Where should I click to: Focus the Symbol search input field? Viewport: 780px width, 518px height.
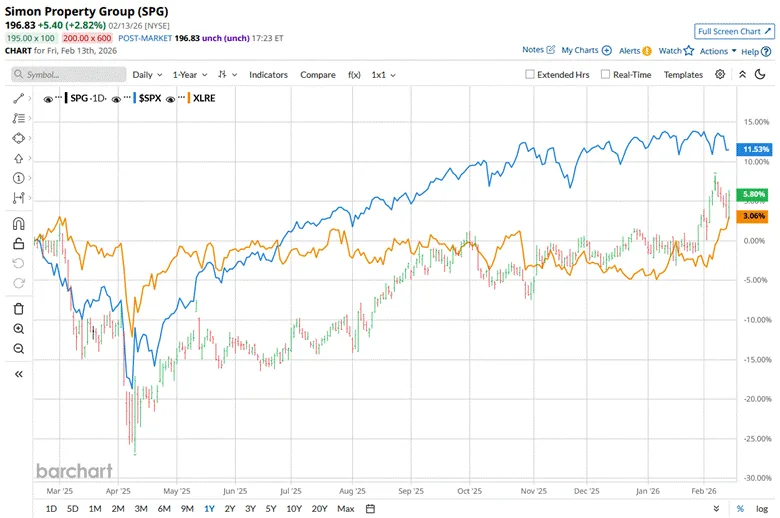click(69, 75)
